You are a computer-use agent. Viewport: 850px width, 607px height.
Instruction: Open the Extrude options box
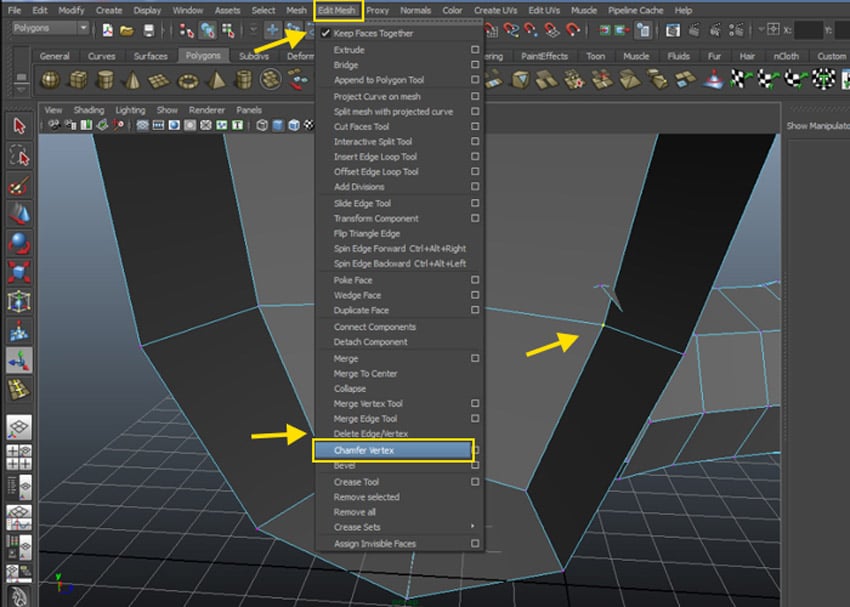click(476, 48)
